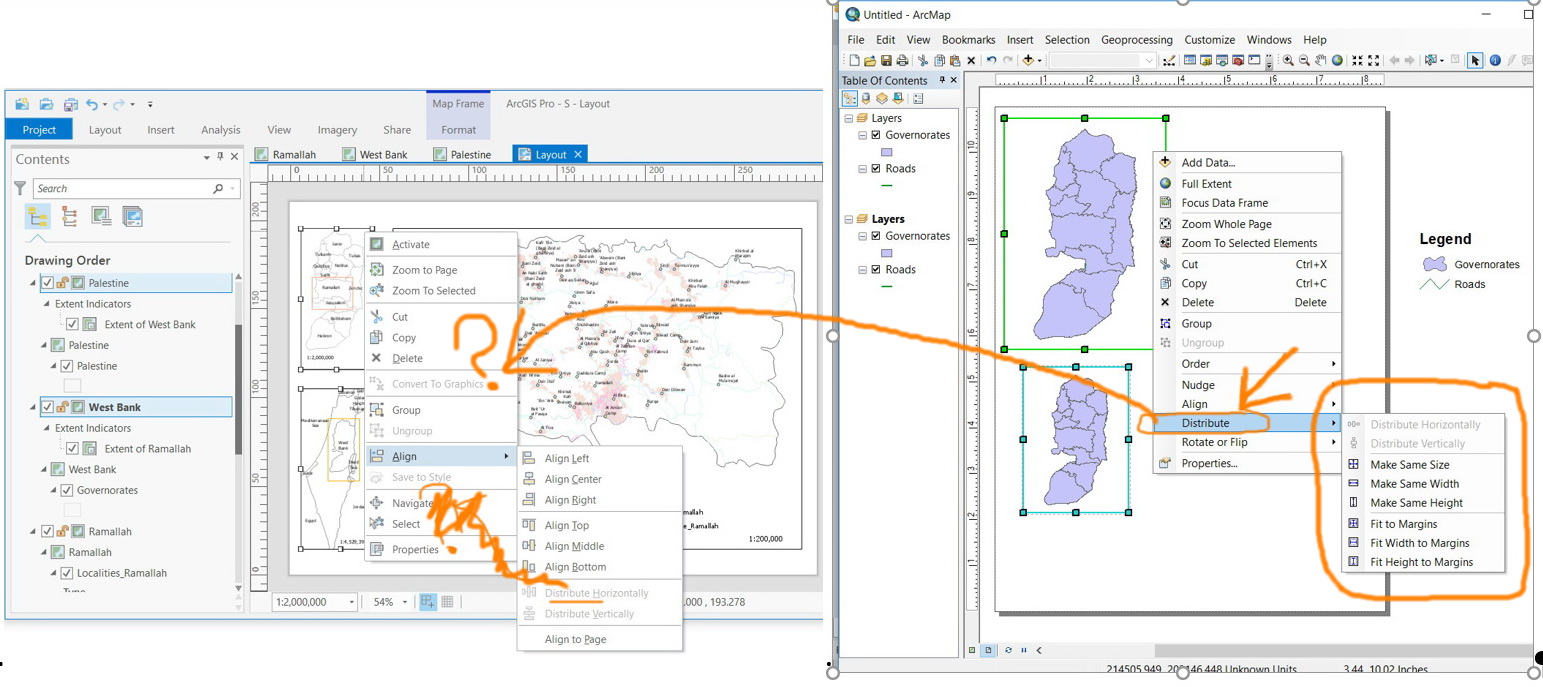Open ArcMap map scale combo box
Screen dimensions: 1543x687
click(x=1102, y=61)
